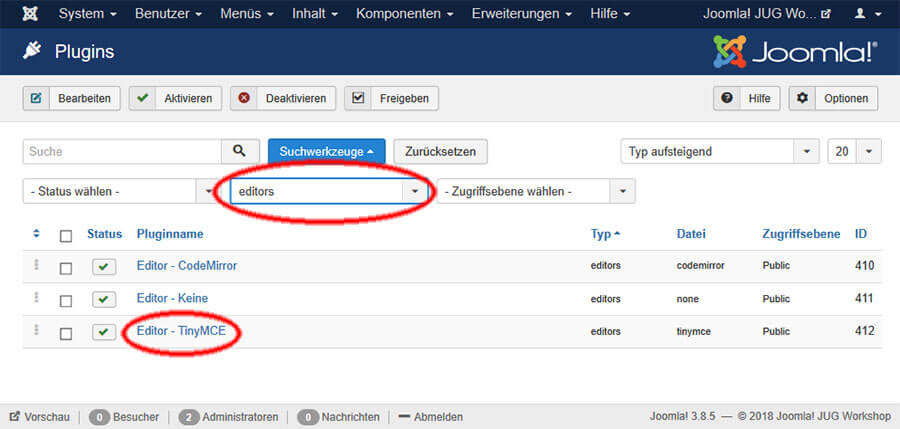Click the tinymce file name cell
This screenshot has width=900, height=429.
point(693,331)
